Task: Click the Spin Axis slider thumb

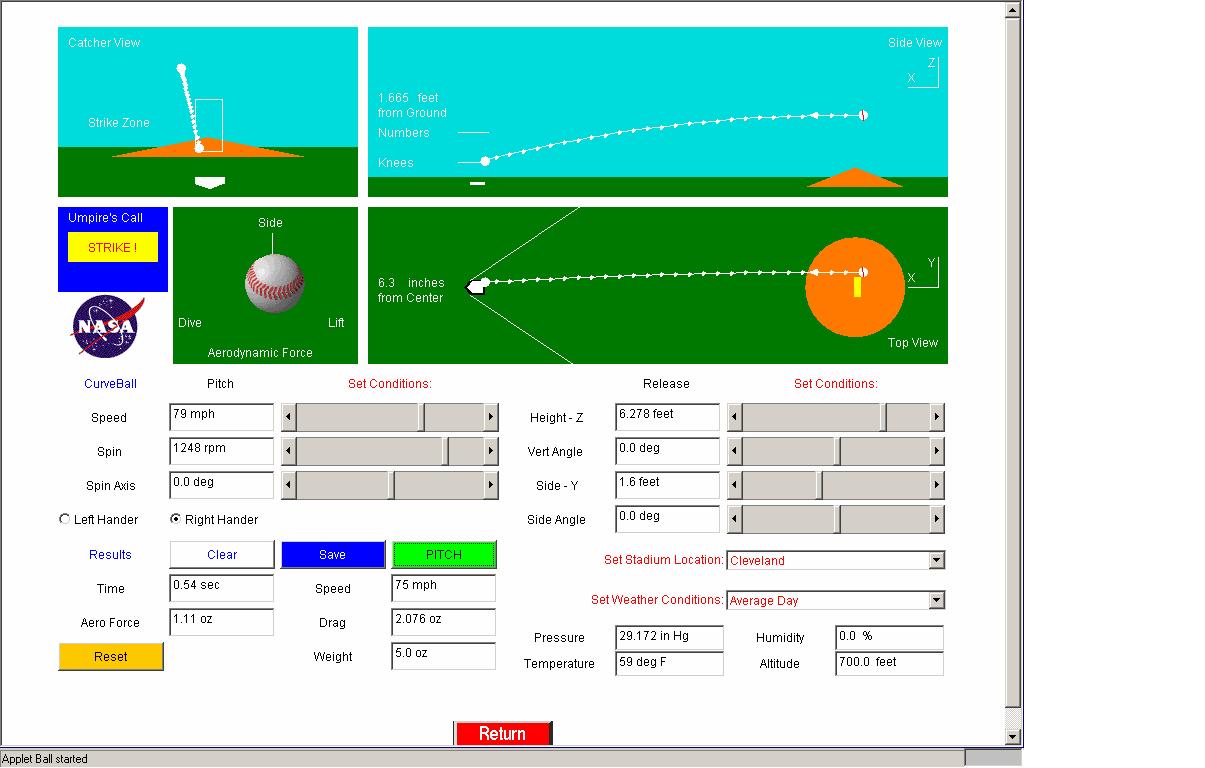Action: click(x=392, y=486)
